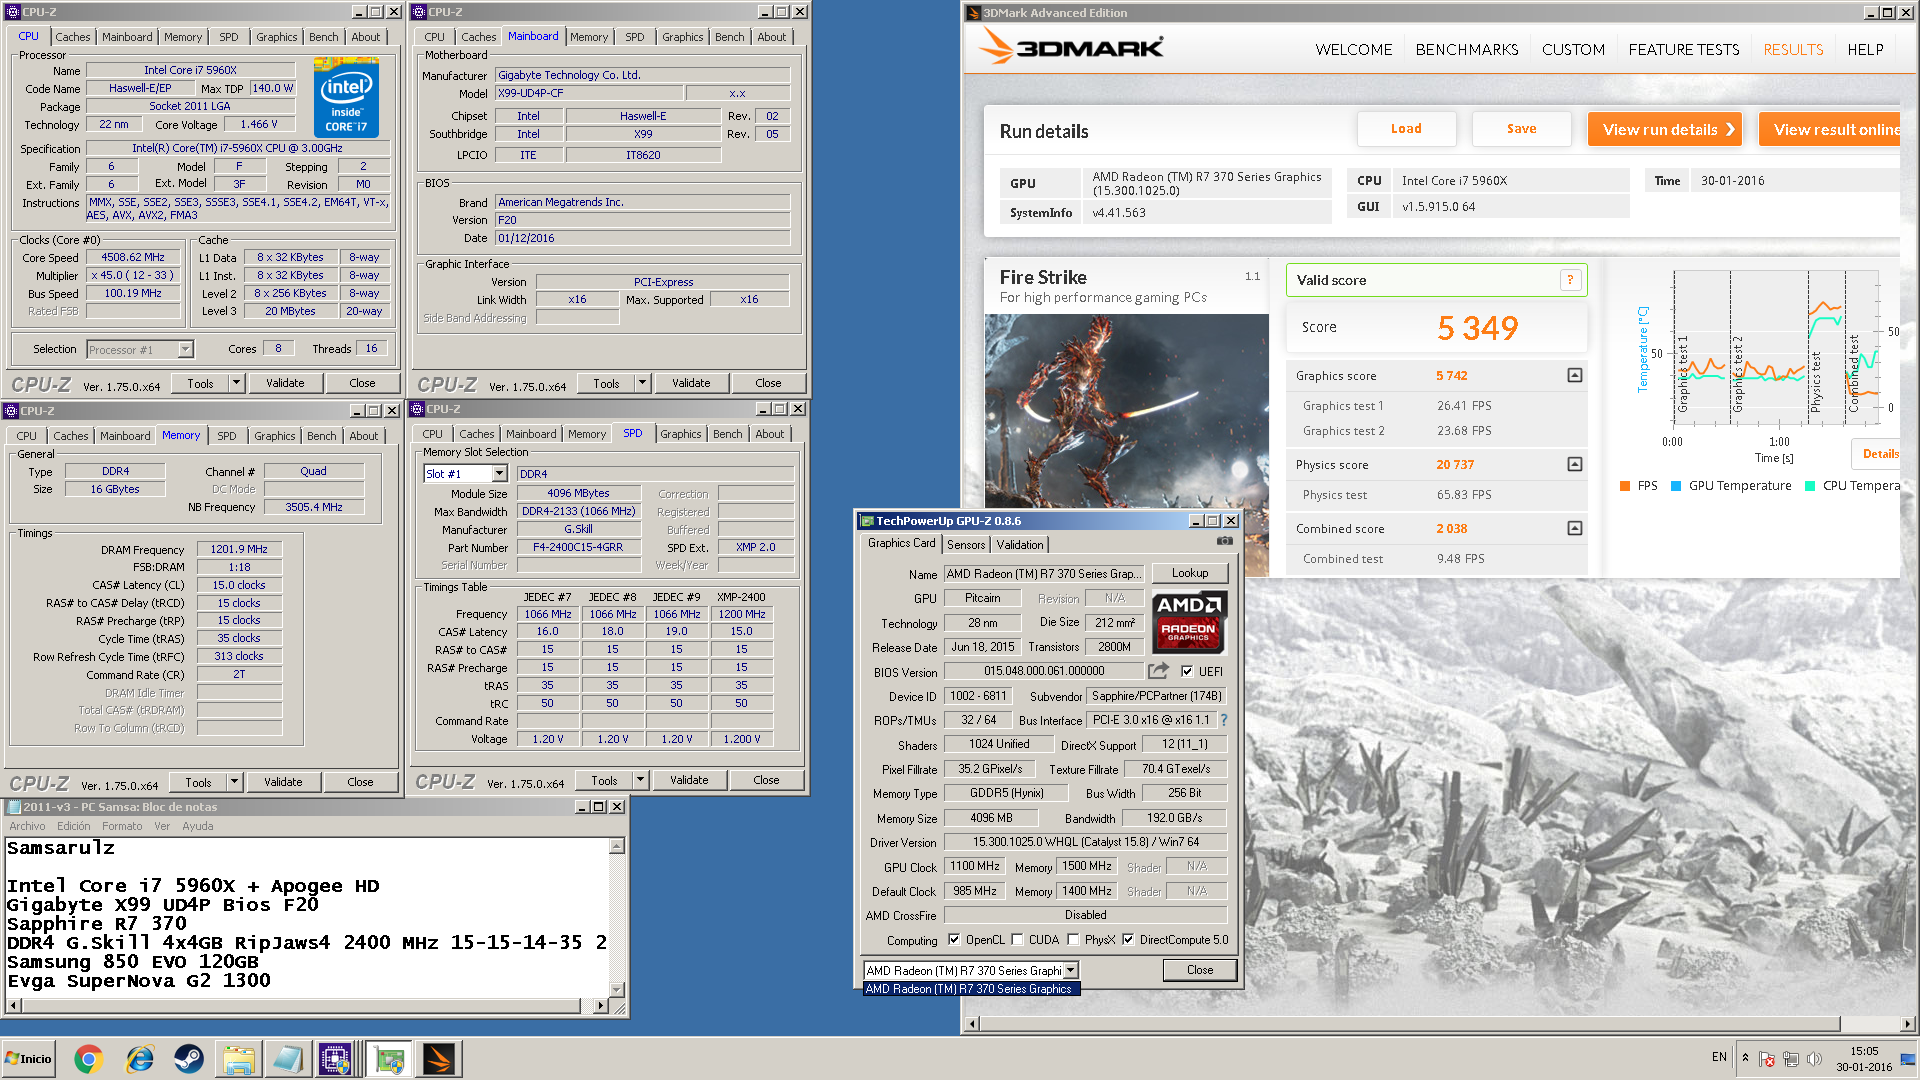Collapse the Physics score section
1920x1080 pixels.
point(1574,464)
